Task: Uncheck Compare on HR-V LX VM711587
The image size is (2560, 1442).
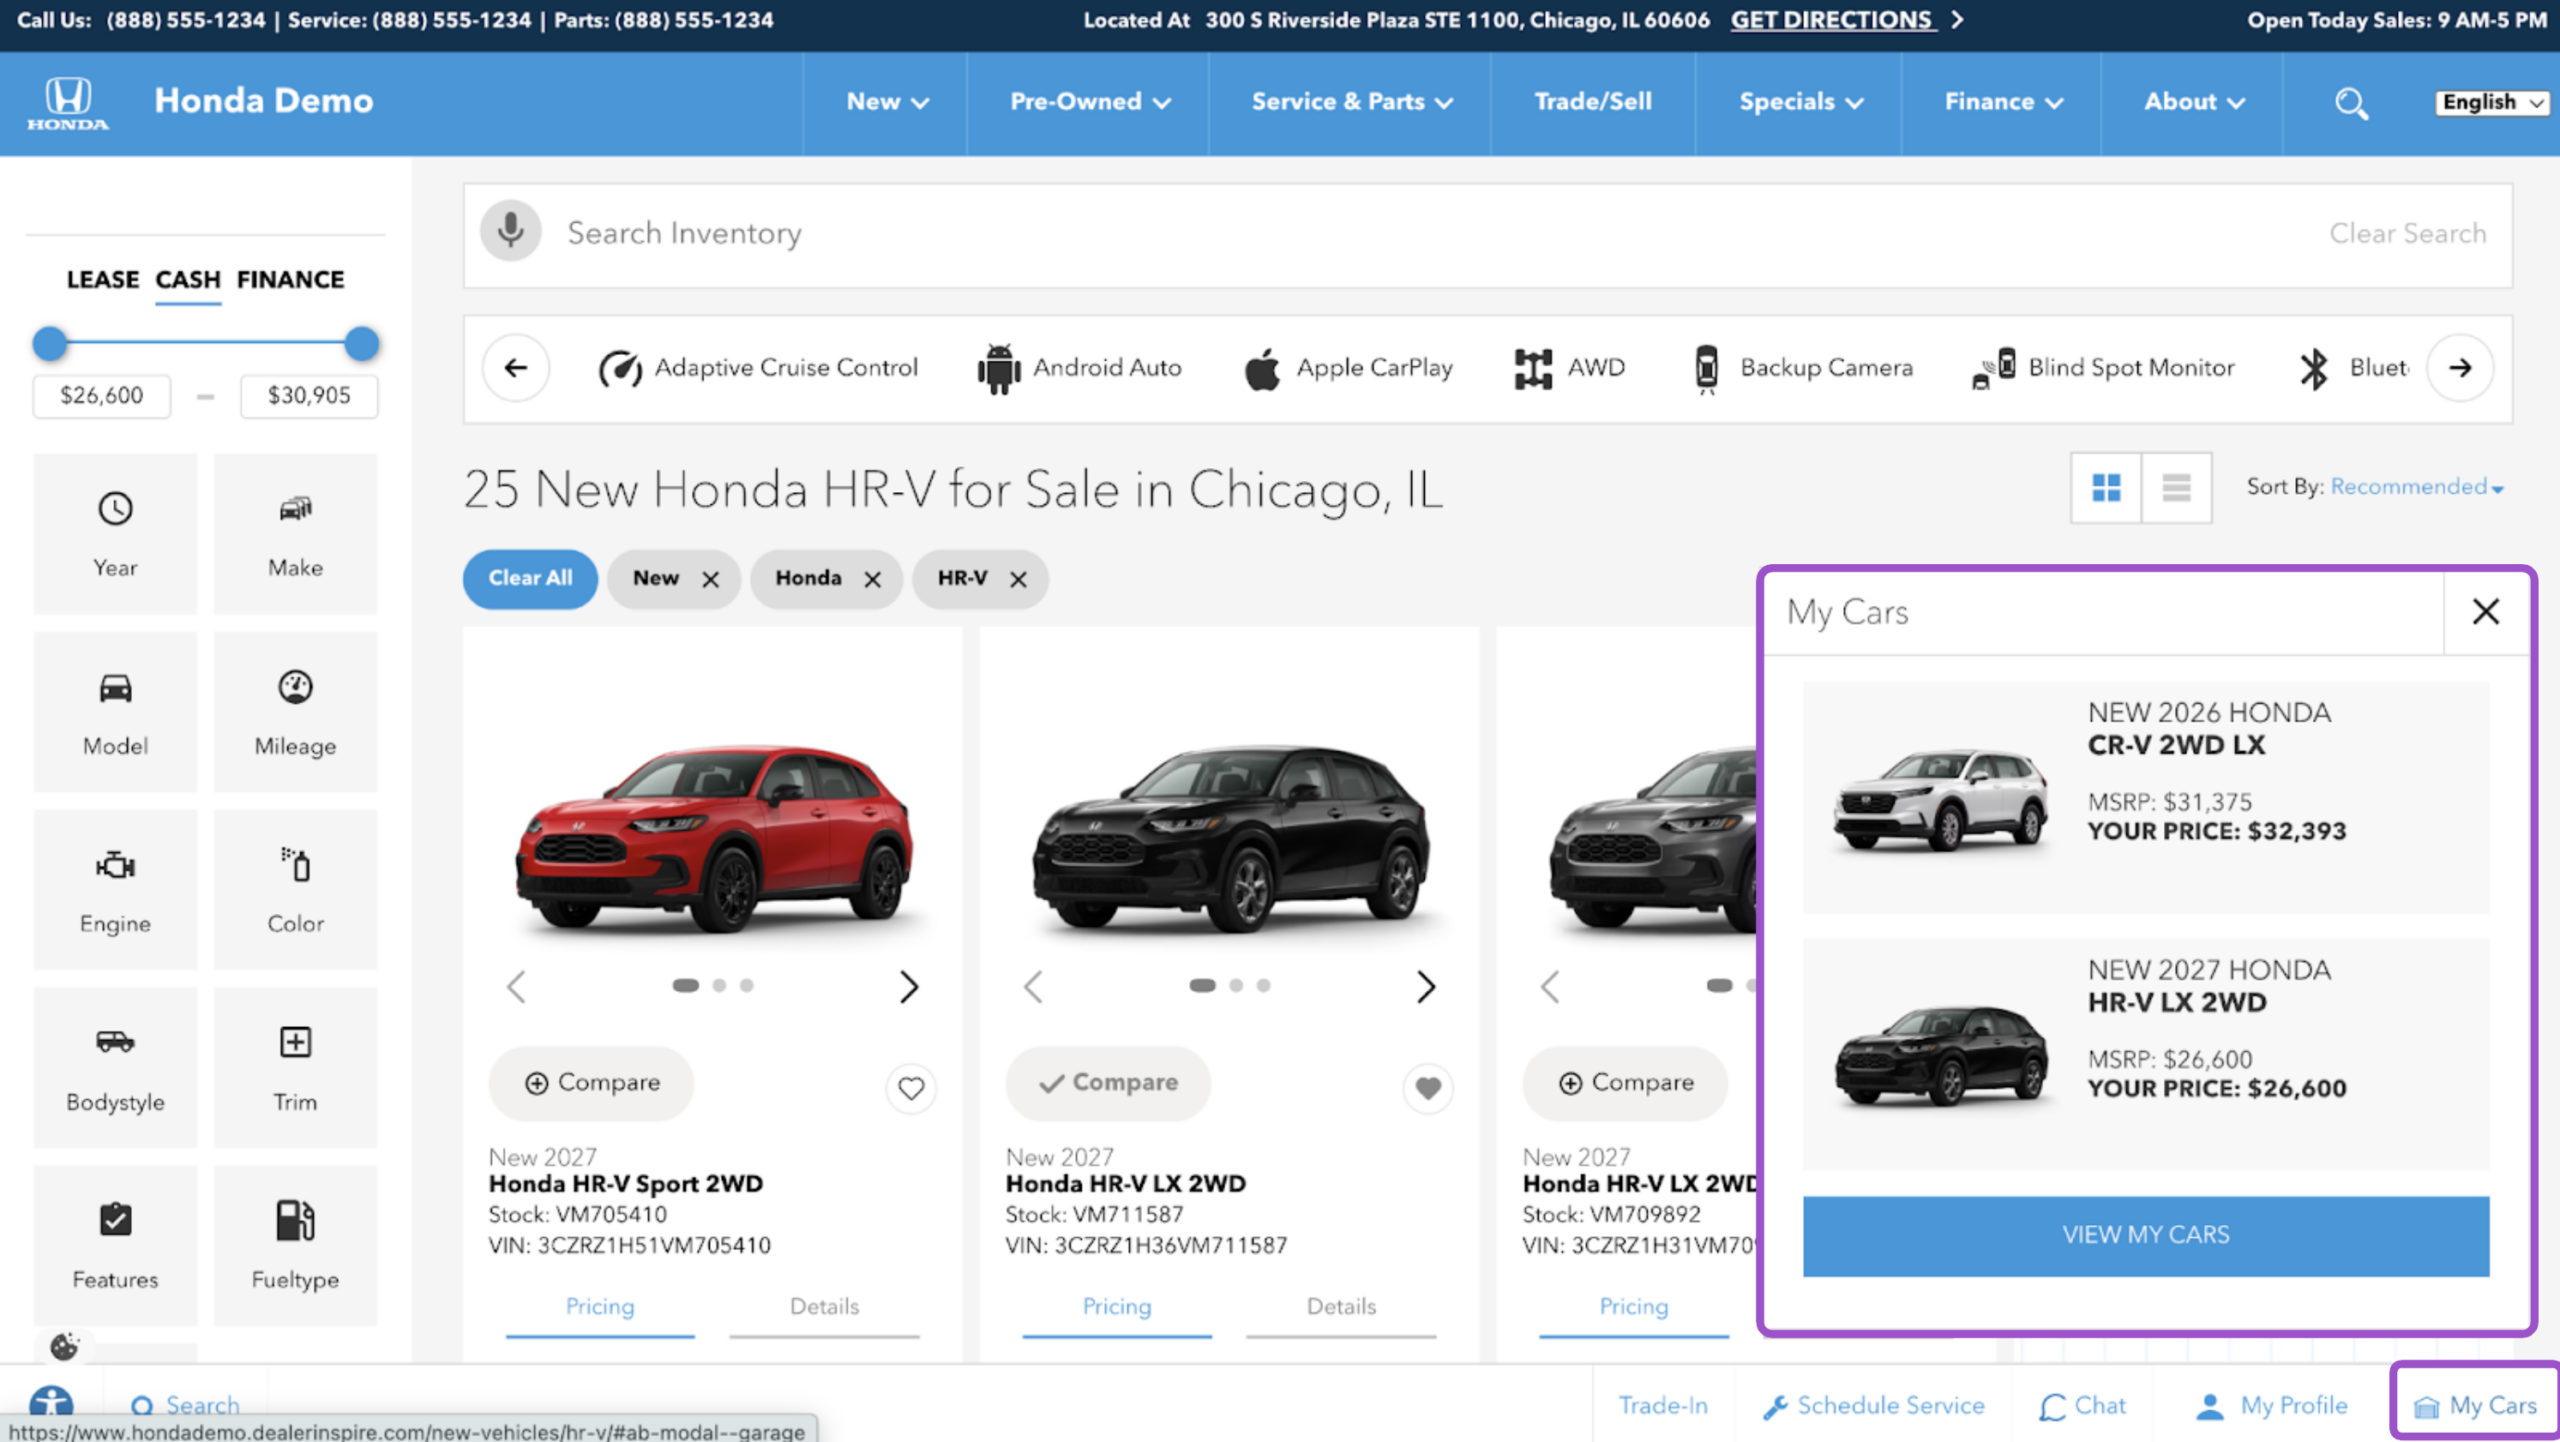Action: (x=1108, y=1083)
